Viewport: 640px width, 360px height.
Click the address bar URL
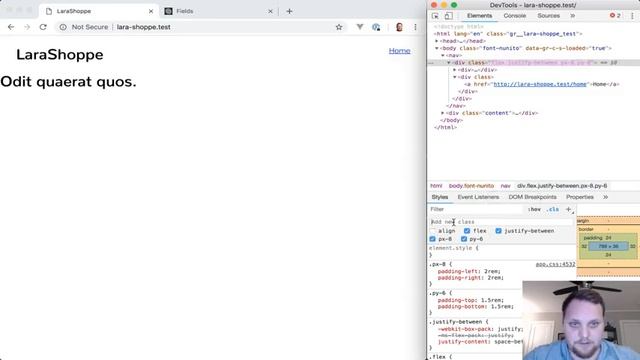click(143, 27)
